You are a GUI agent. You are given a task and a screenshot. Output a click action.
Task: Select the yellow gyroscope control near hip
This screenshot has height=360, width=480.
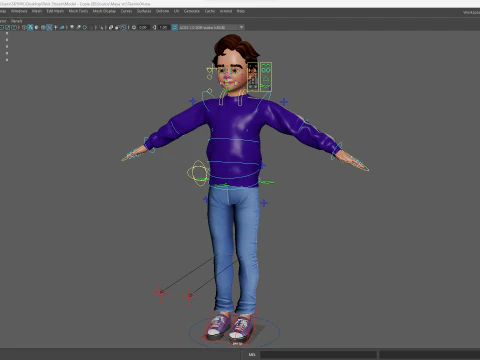tap(198, 173)
